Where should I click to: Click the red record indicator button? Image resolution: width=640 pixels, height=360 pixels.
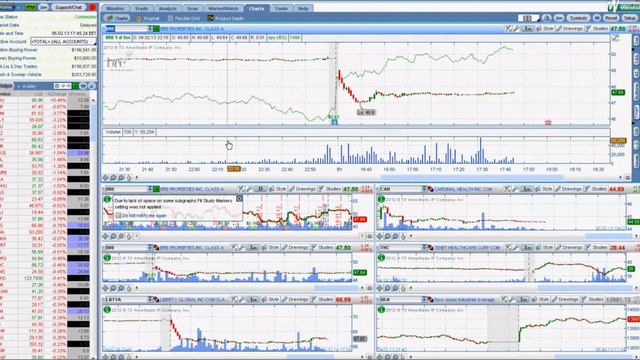click(x=93, y=7)
